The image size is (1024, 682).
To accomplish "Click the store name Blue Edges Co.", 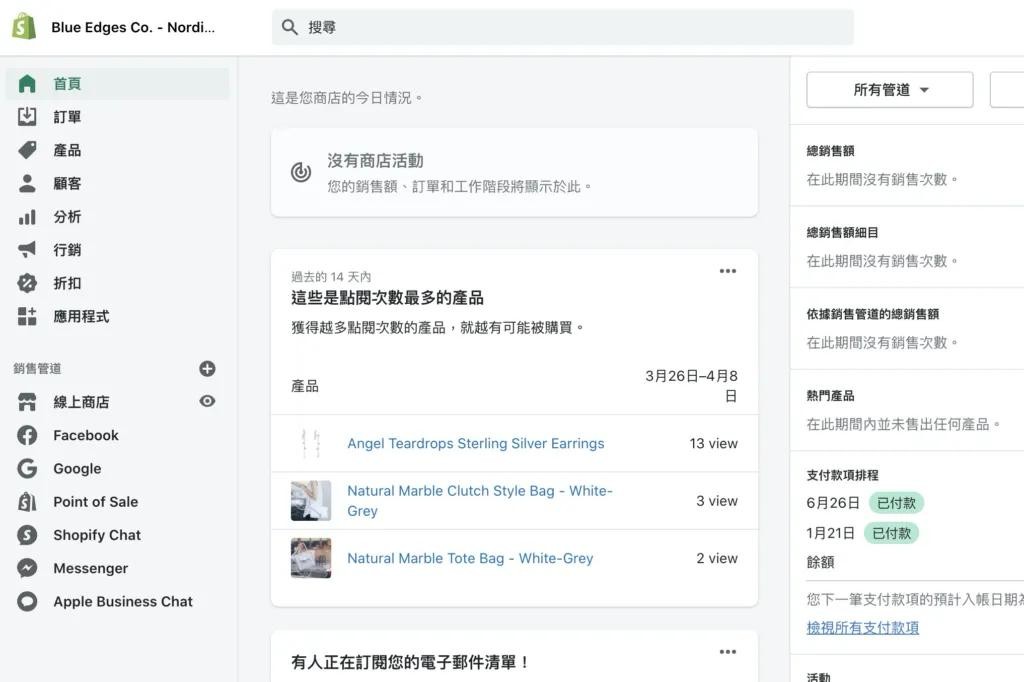I will tap(133, 27).
